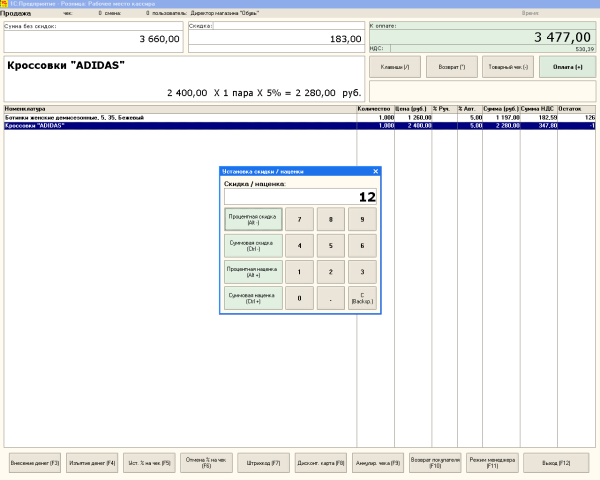The image size is (600, 480).
Task: Tap digit 4 on the discount keypad
Action: (x=300, y=246)
